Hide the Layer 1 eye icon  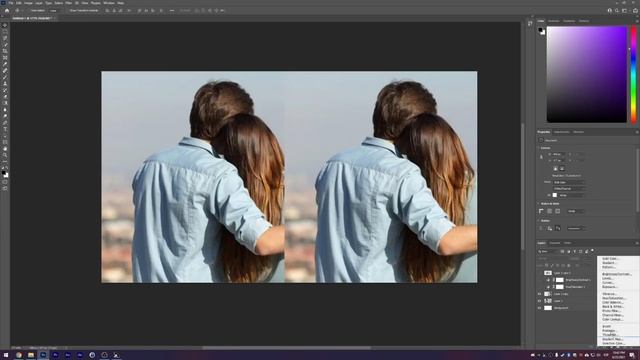[x=539, y=301]
